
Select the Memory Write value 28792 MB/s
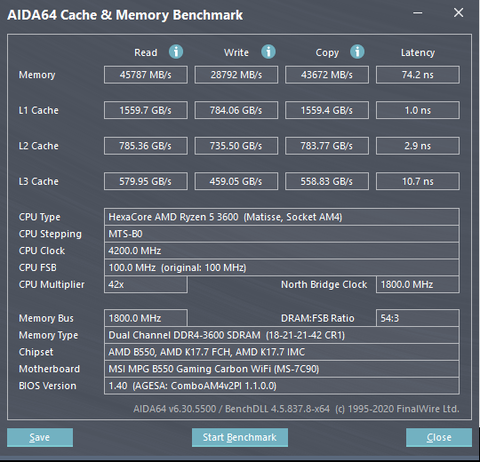[x=236, y=75]
